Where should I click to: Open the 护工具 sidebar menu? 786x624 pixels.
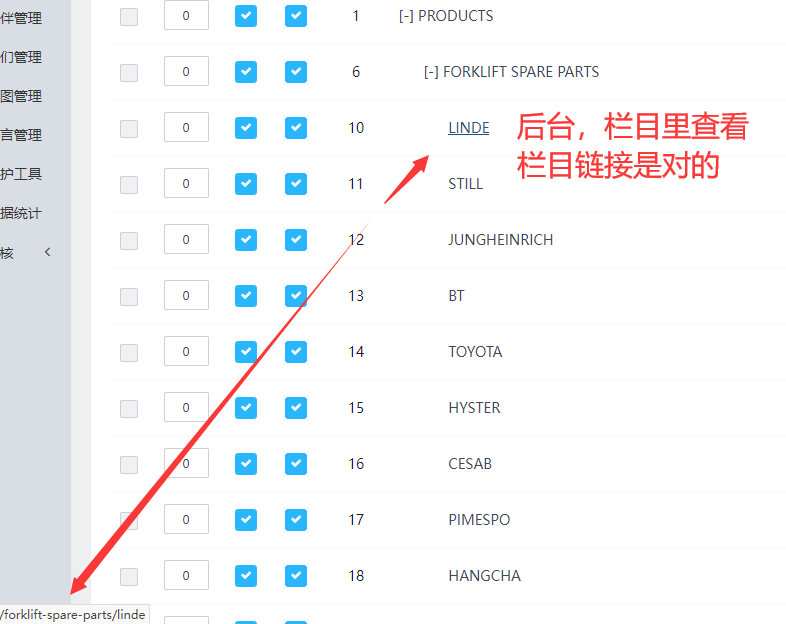pos(21,174)
